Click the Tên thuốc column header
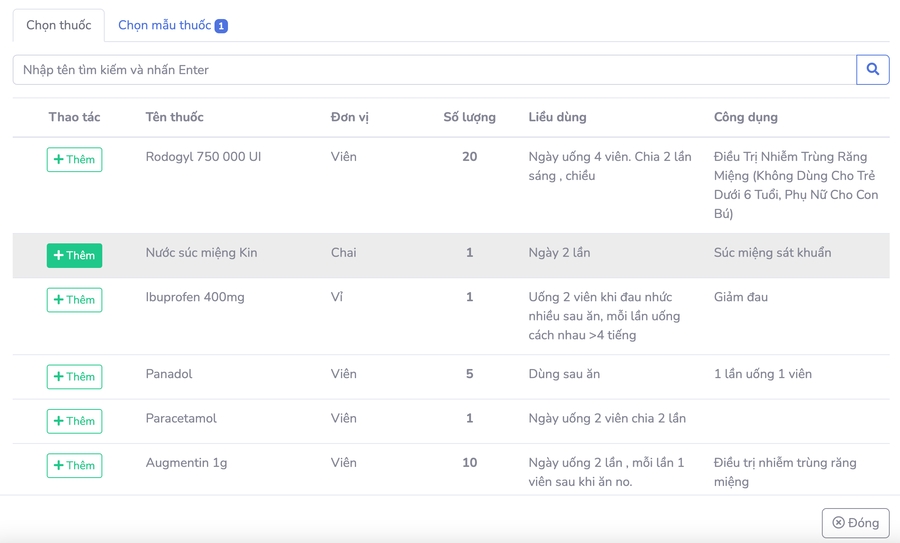 tap(174, 117)
